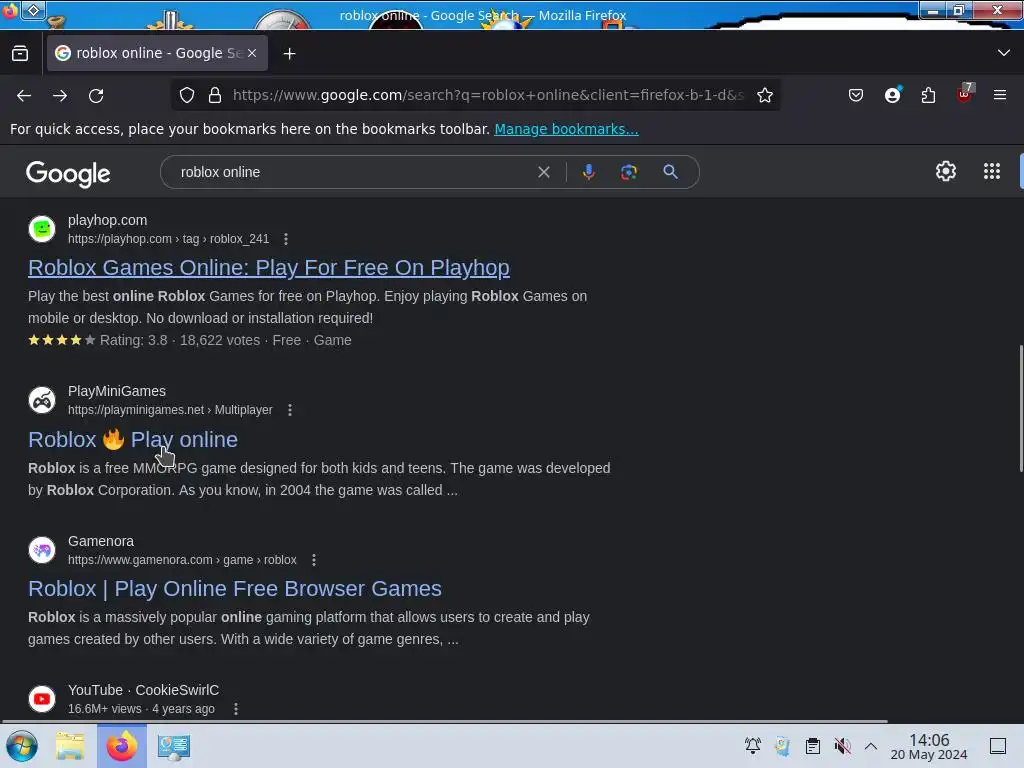Open Manage bookmarks link
The width and height of the screenshot is (1024, 768).
pos(566,129)
